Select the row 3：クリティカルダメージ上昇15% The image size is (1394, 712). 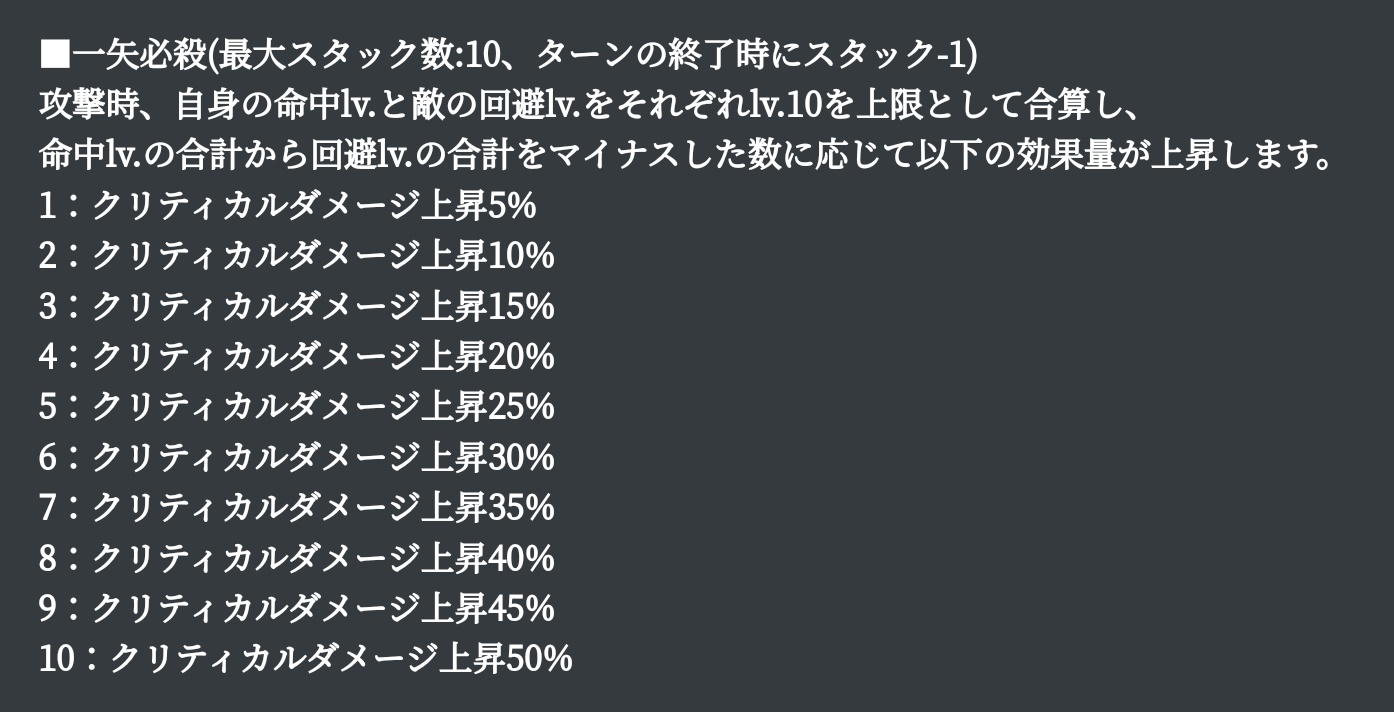click(296, 306)
